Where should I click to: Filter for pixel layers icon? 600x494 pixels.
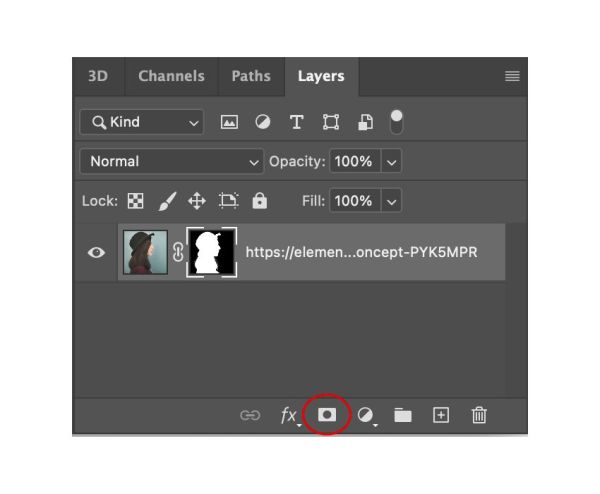229,122
